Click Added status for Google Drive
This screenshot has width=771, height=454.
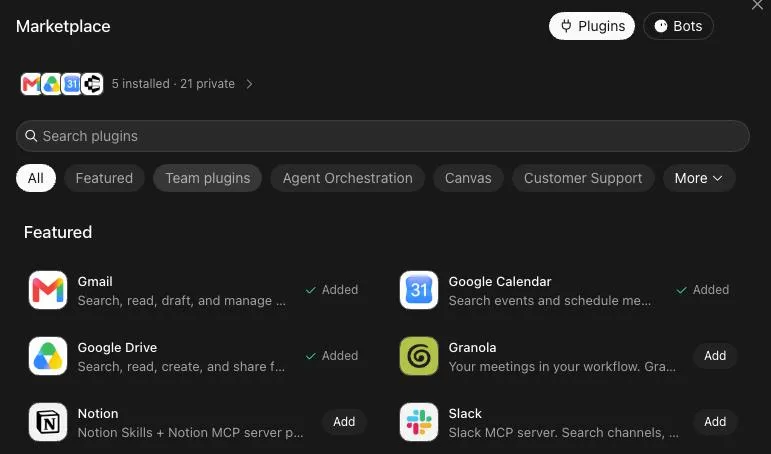(x=332, y=356)
